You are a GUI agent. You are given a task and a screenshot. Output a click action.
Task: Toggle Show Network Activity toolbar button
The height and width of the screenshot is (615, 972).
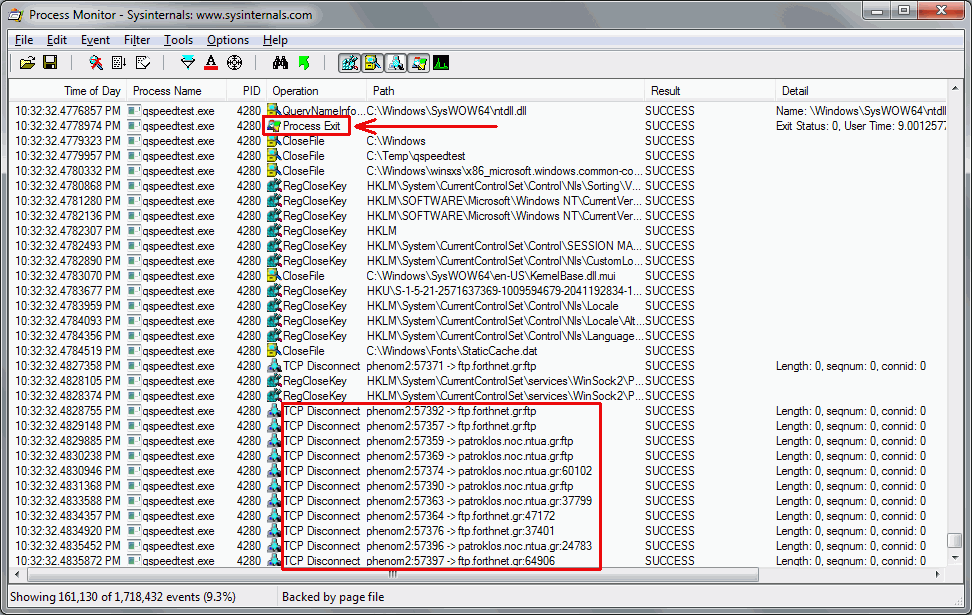tap(395, 63)
